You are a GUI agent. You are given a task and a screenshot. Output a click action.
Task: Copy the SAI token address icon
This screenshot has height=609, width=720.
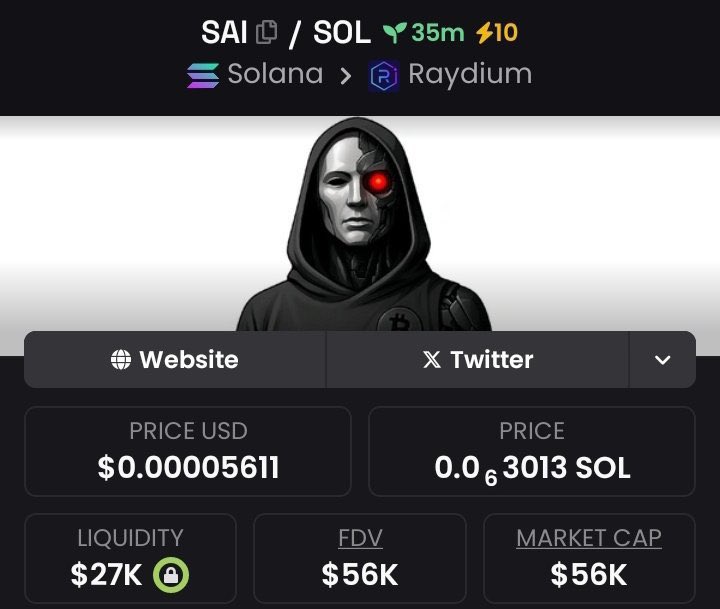click(x=266, y=33)
